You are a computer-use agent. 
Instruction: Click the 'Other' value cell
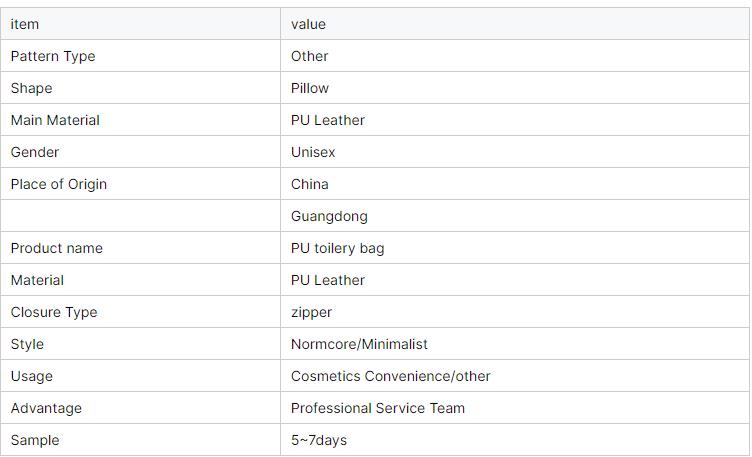[310, 56]
